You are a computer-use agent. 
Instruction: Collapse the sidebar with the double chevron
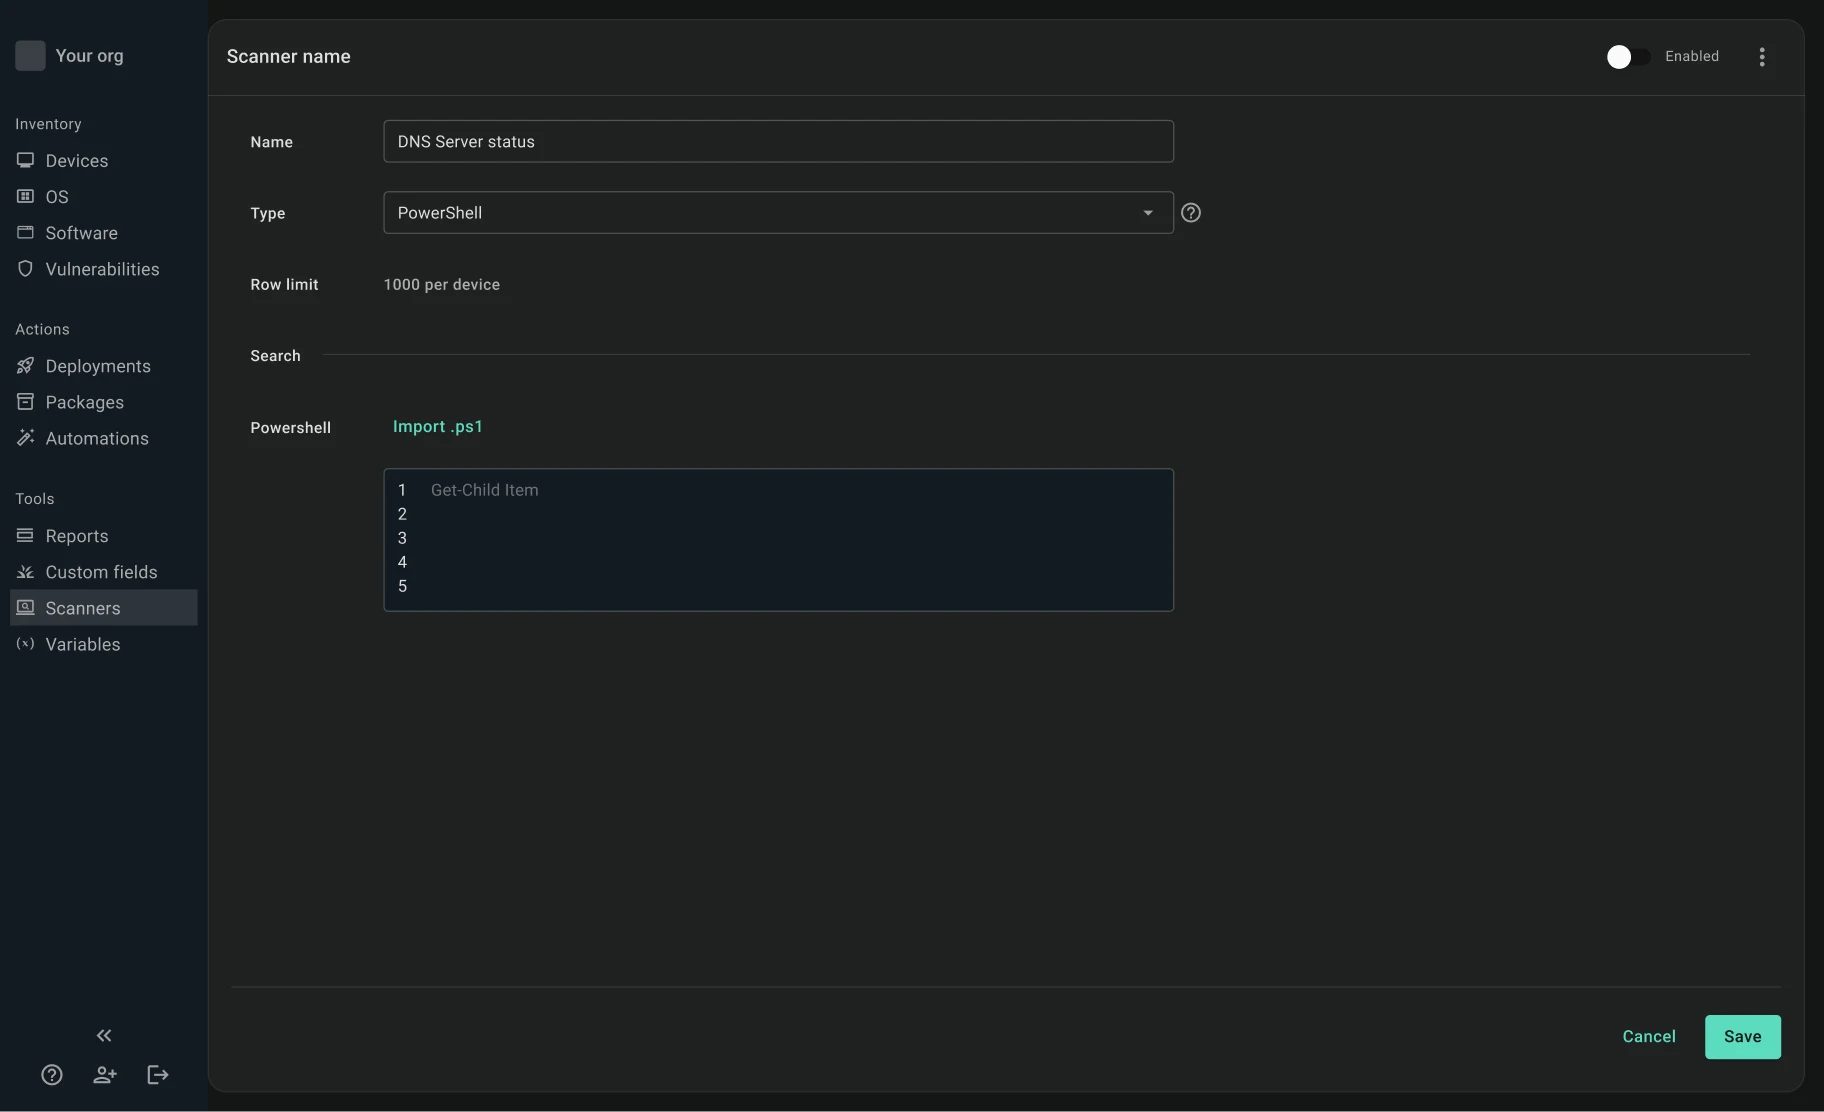click(104, 1035)
